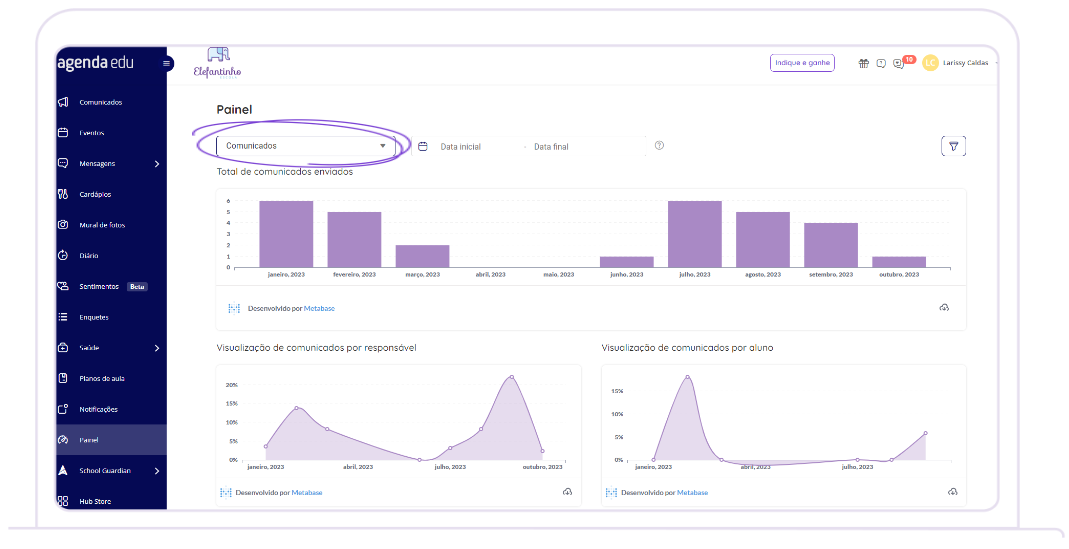Open the gift rewards icon
This screenshot has height=549, width=1069.
(864, 63)
